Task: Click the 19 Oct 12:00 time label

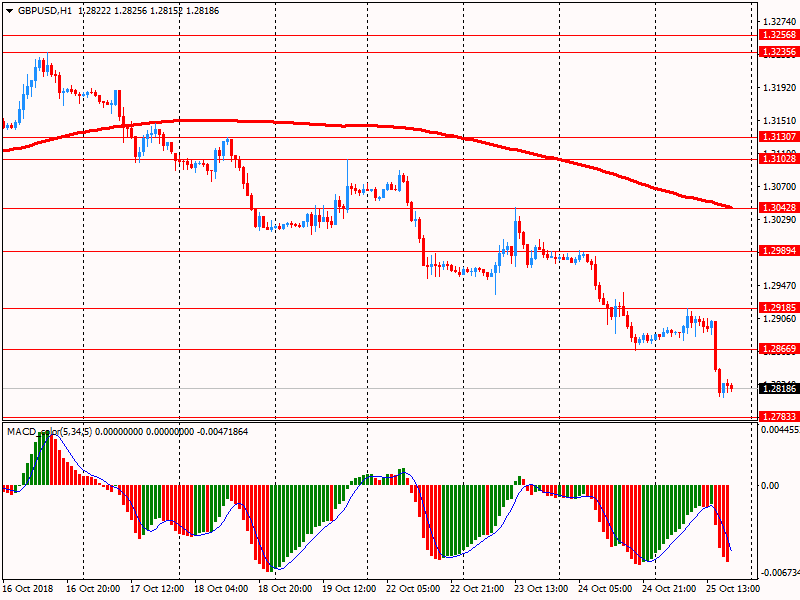Action: click(x=349, y=589)
